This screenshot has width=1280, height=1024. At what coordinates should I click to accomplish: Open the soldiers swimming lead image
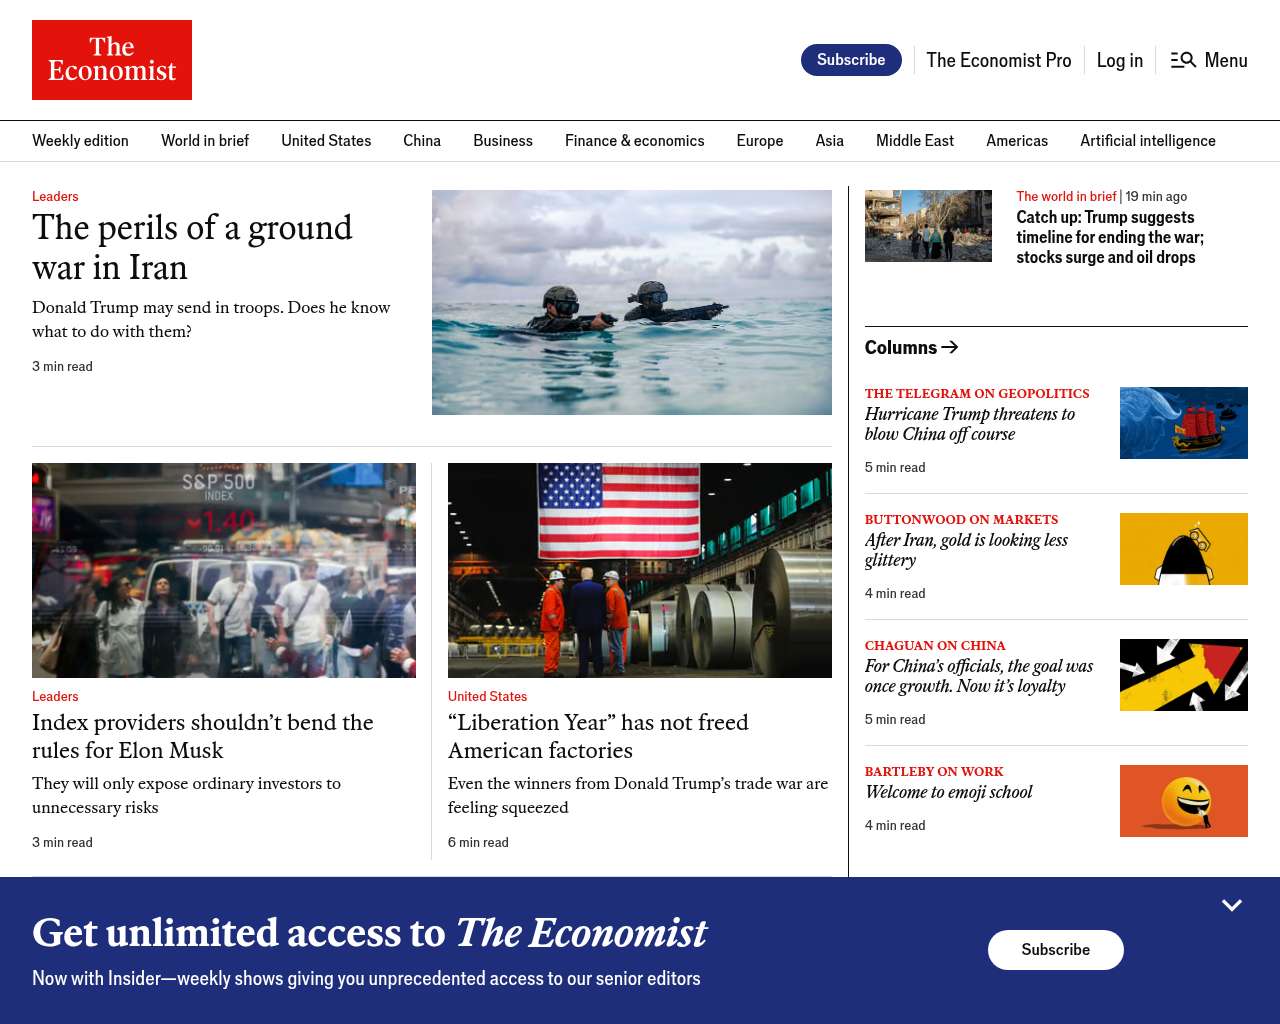(632, 302)
